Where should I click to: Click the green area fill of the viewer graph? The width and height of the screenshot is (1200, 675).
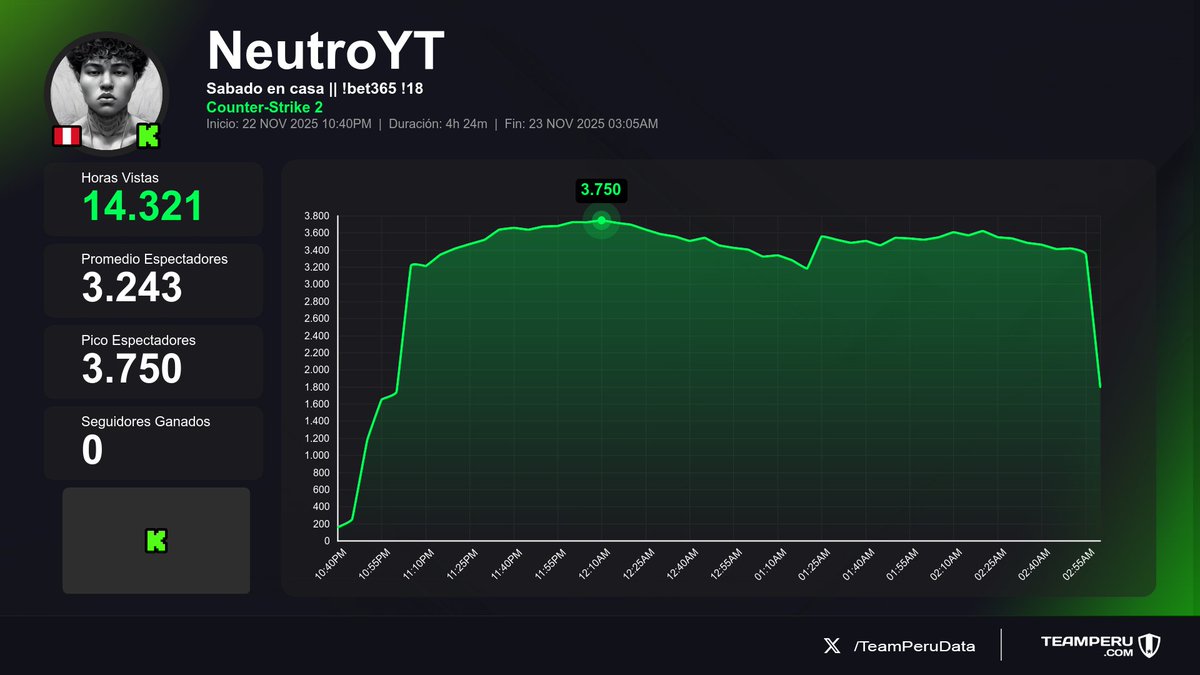coord(700,400)
